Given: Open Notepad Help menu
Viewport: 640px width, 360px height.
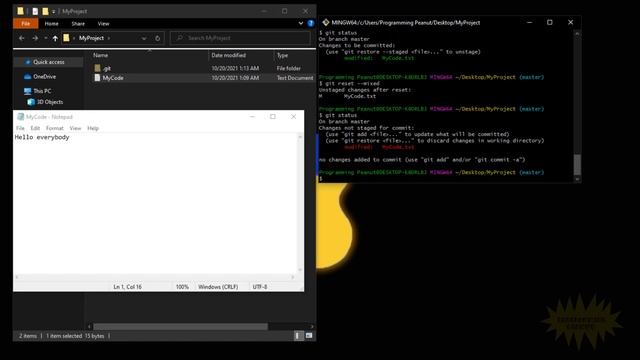Looking at the screenshot, I should point(93,128).
